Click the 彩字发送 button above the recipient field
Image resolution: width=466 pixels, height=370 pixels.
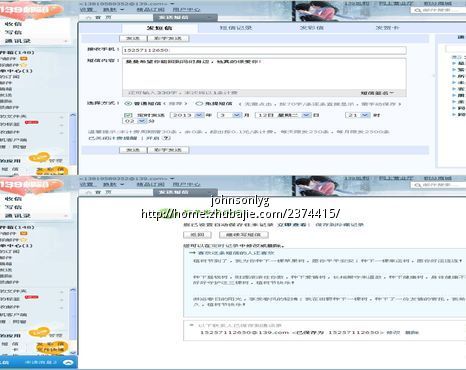[x=168, y=38]
